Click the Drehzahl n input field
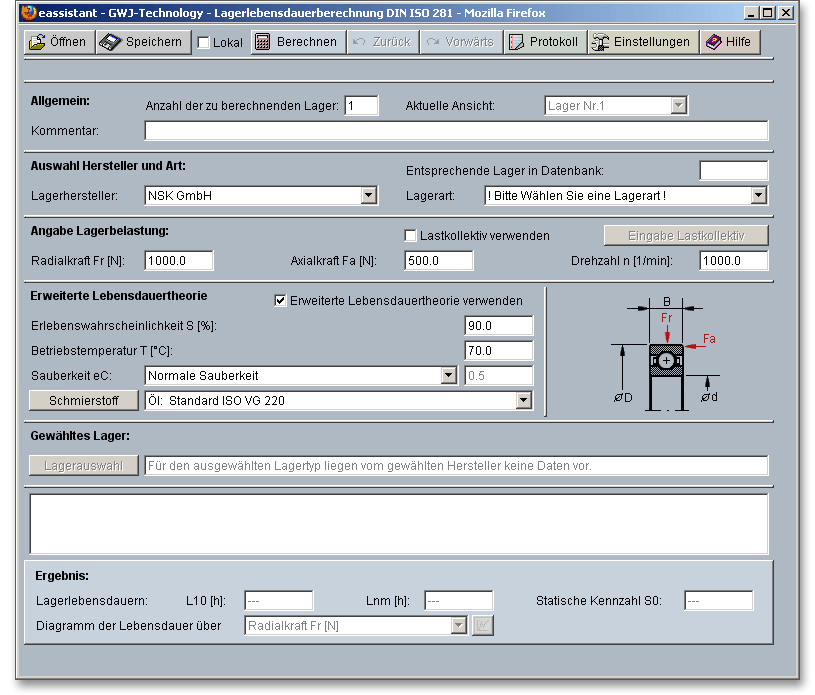Image resolution: width=815 pixels, height=695 pixels. pos(733,261)
